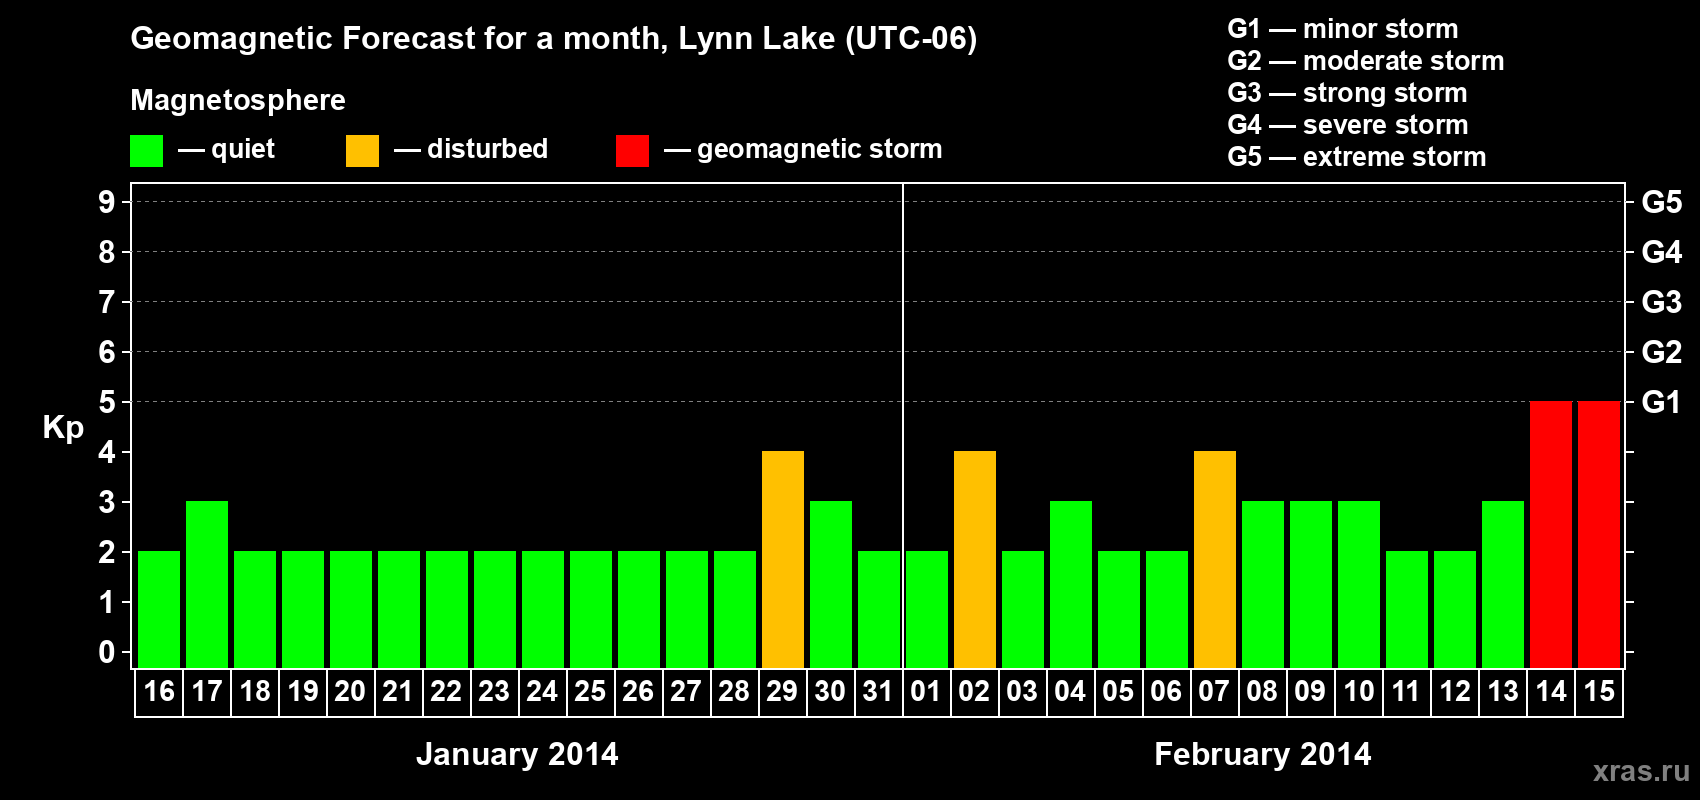Click the red bar for February 15
Screen dimensions: 1700x800
[x=1599, y=534]
